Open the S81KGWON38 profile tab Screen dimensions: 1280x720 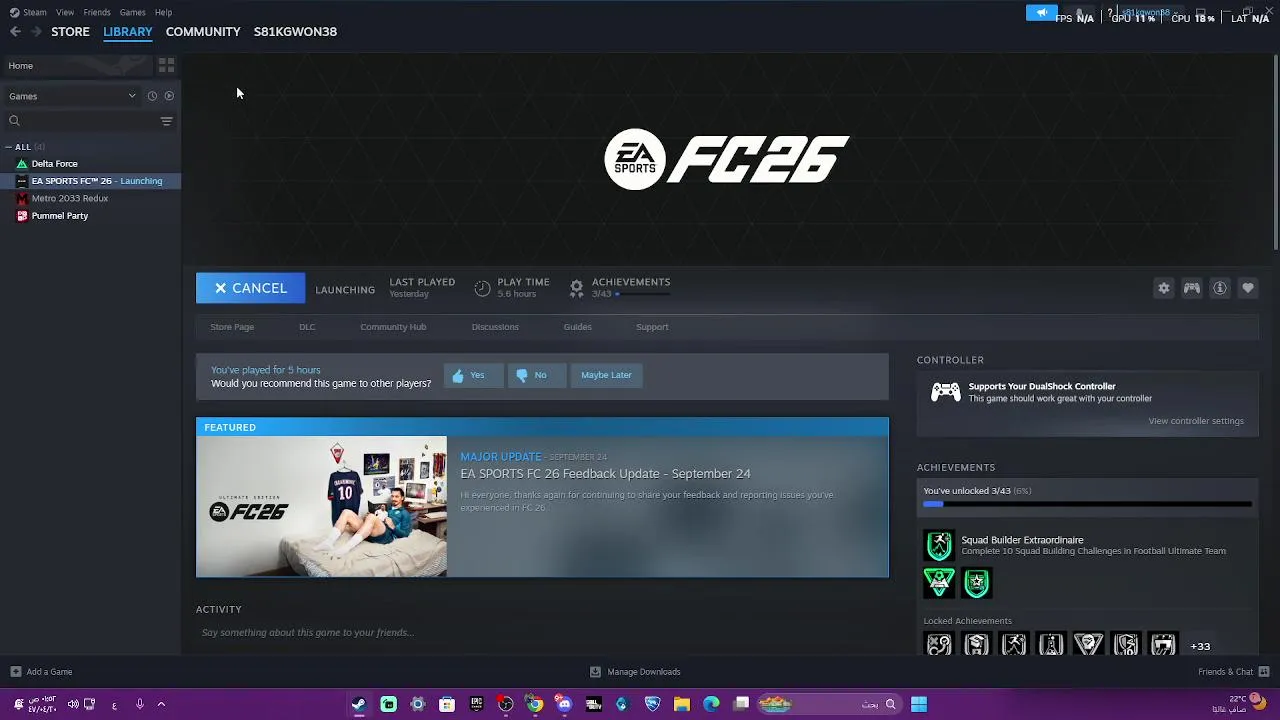tap(295, 32)
